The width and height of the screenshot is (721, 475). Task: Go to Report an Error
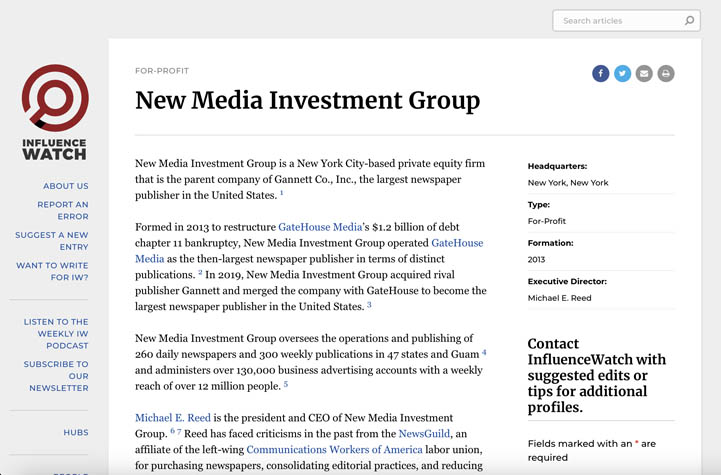[63, 210]
